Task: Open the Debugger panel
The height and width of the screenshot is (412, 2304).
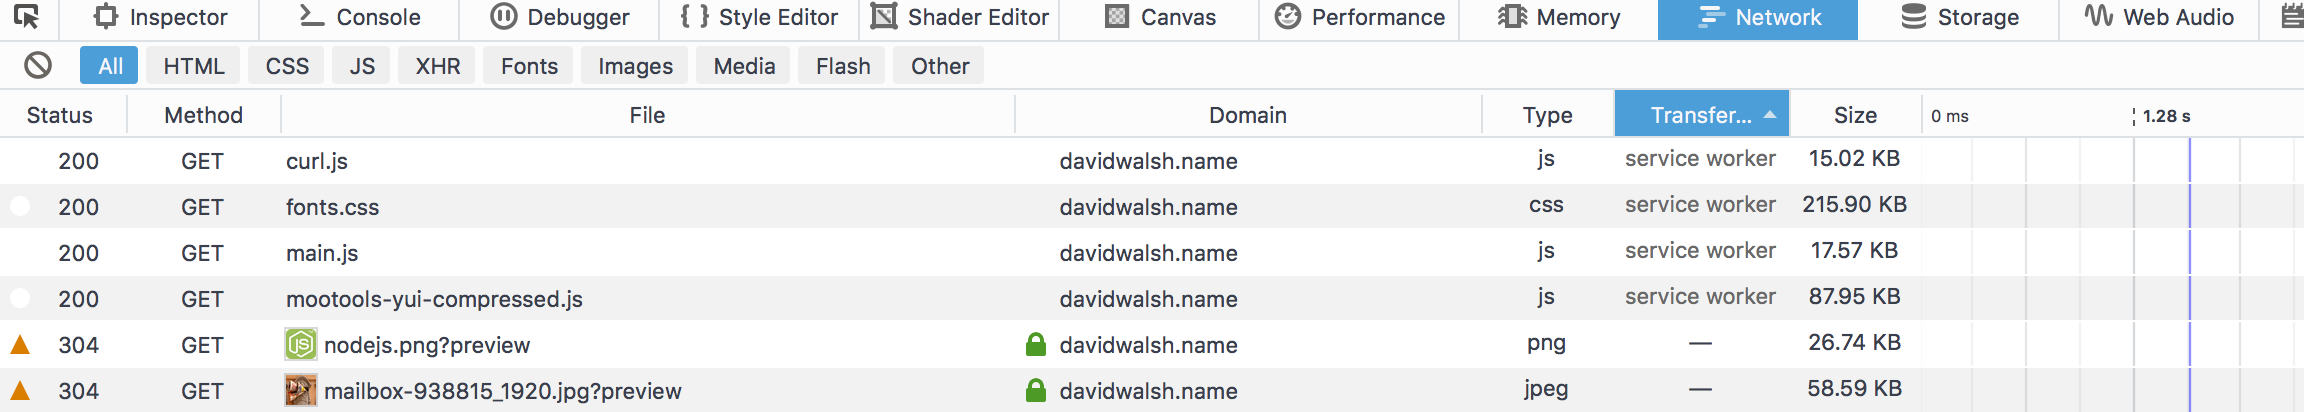Action: (x=560, y=17)
